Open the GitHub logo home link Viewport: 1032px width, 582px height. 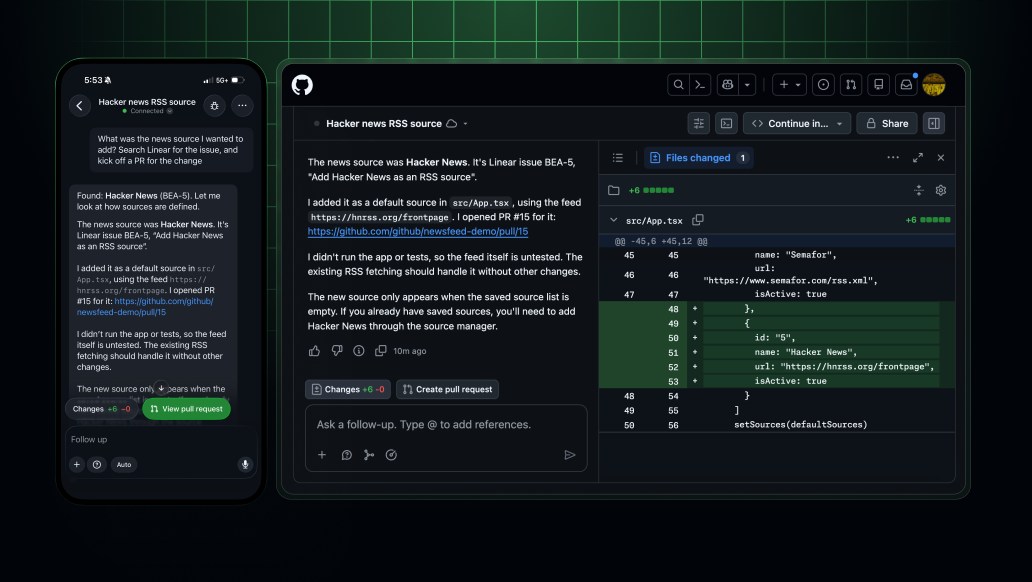click(x=302, y=85)
